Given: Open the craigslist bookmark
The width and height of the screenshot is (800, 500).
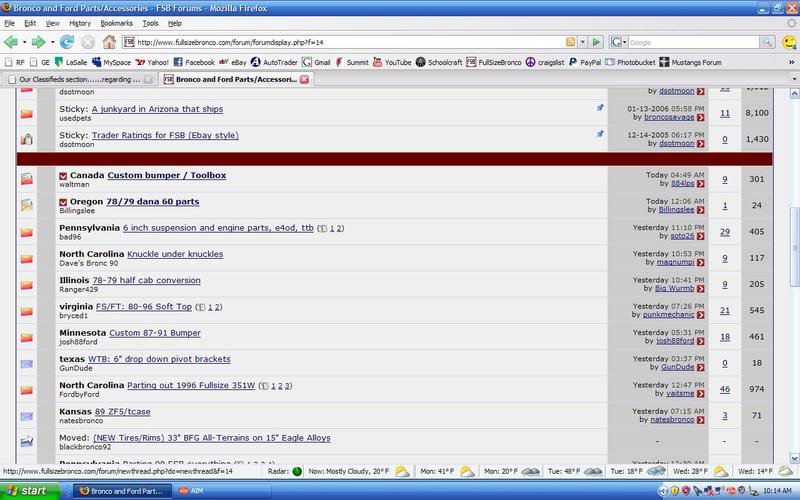Looking at the screenshot, I should pyautogui.click(x=545, y=62).
